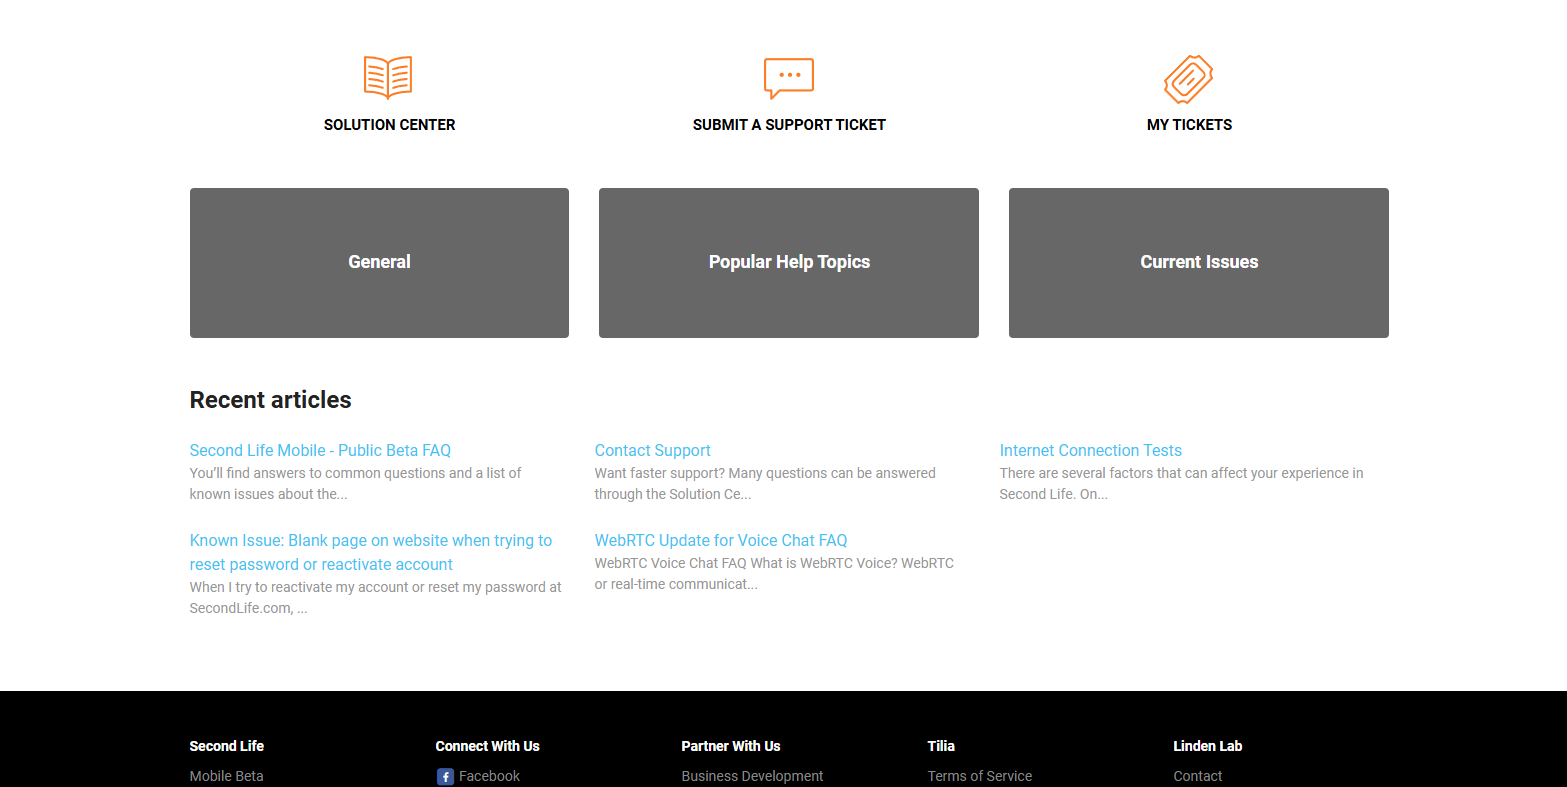Read Second Life Mobile - Public Beta FAQ article
The image size is (1567, 787).
click(320, 450)
